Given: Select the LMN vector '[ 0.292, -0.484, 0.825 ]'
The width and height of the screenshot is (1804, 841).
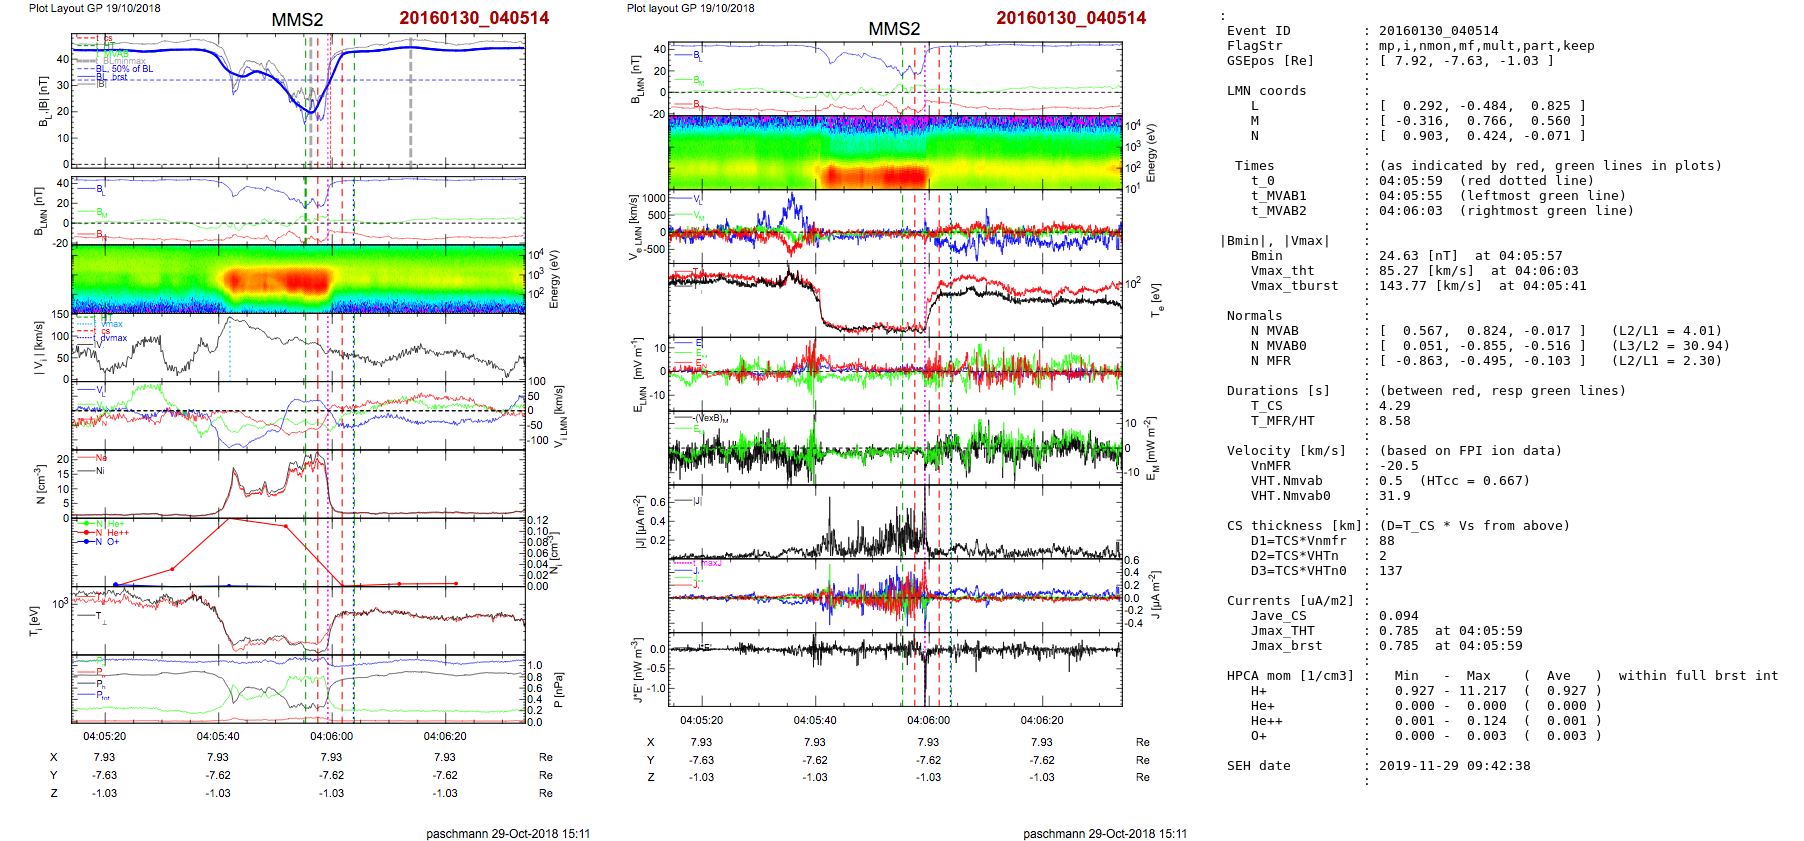Looking at the screenshot, I should (1482, 106).
